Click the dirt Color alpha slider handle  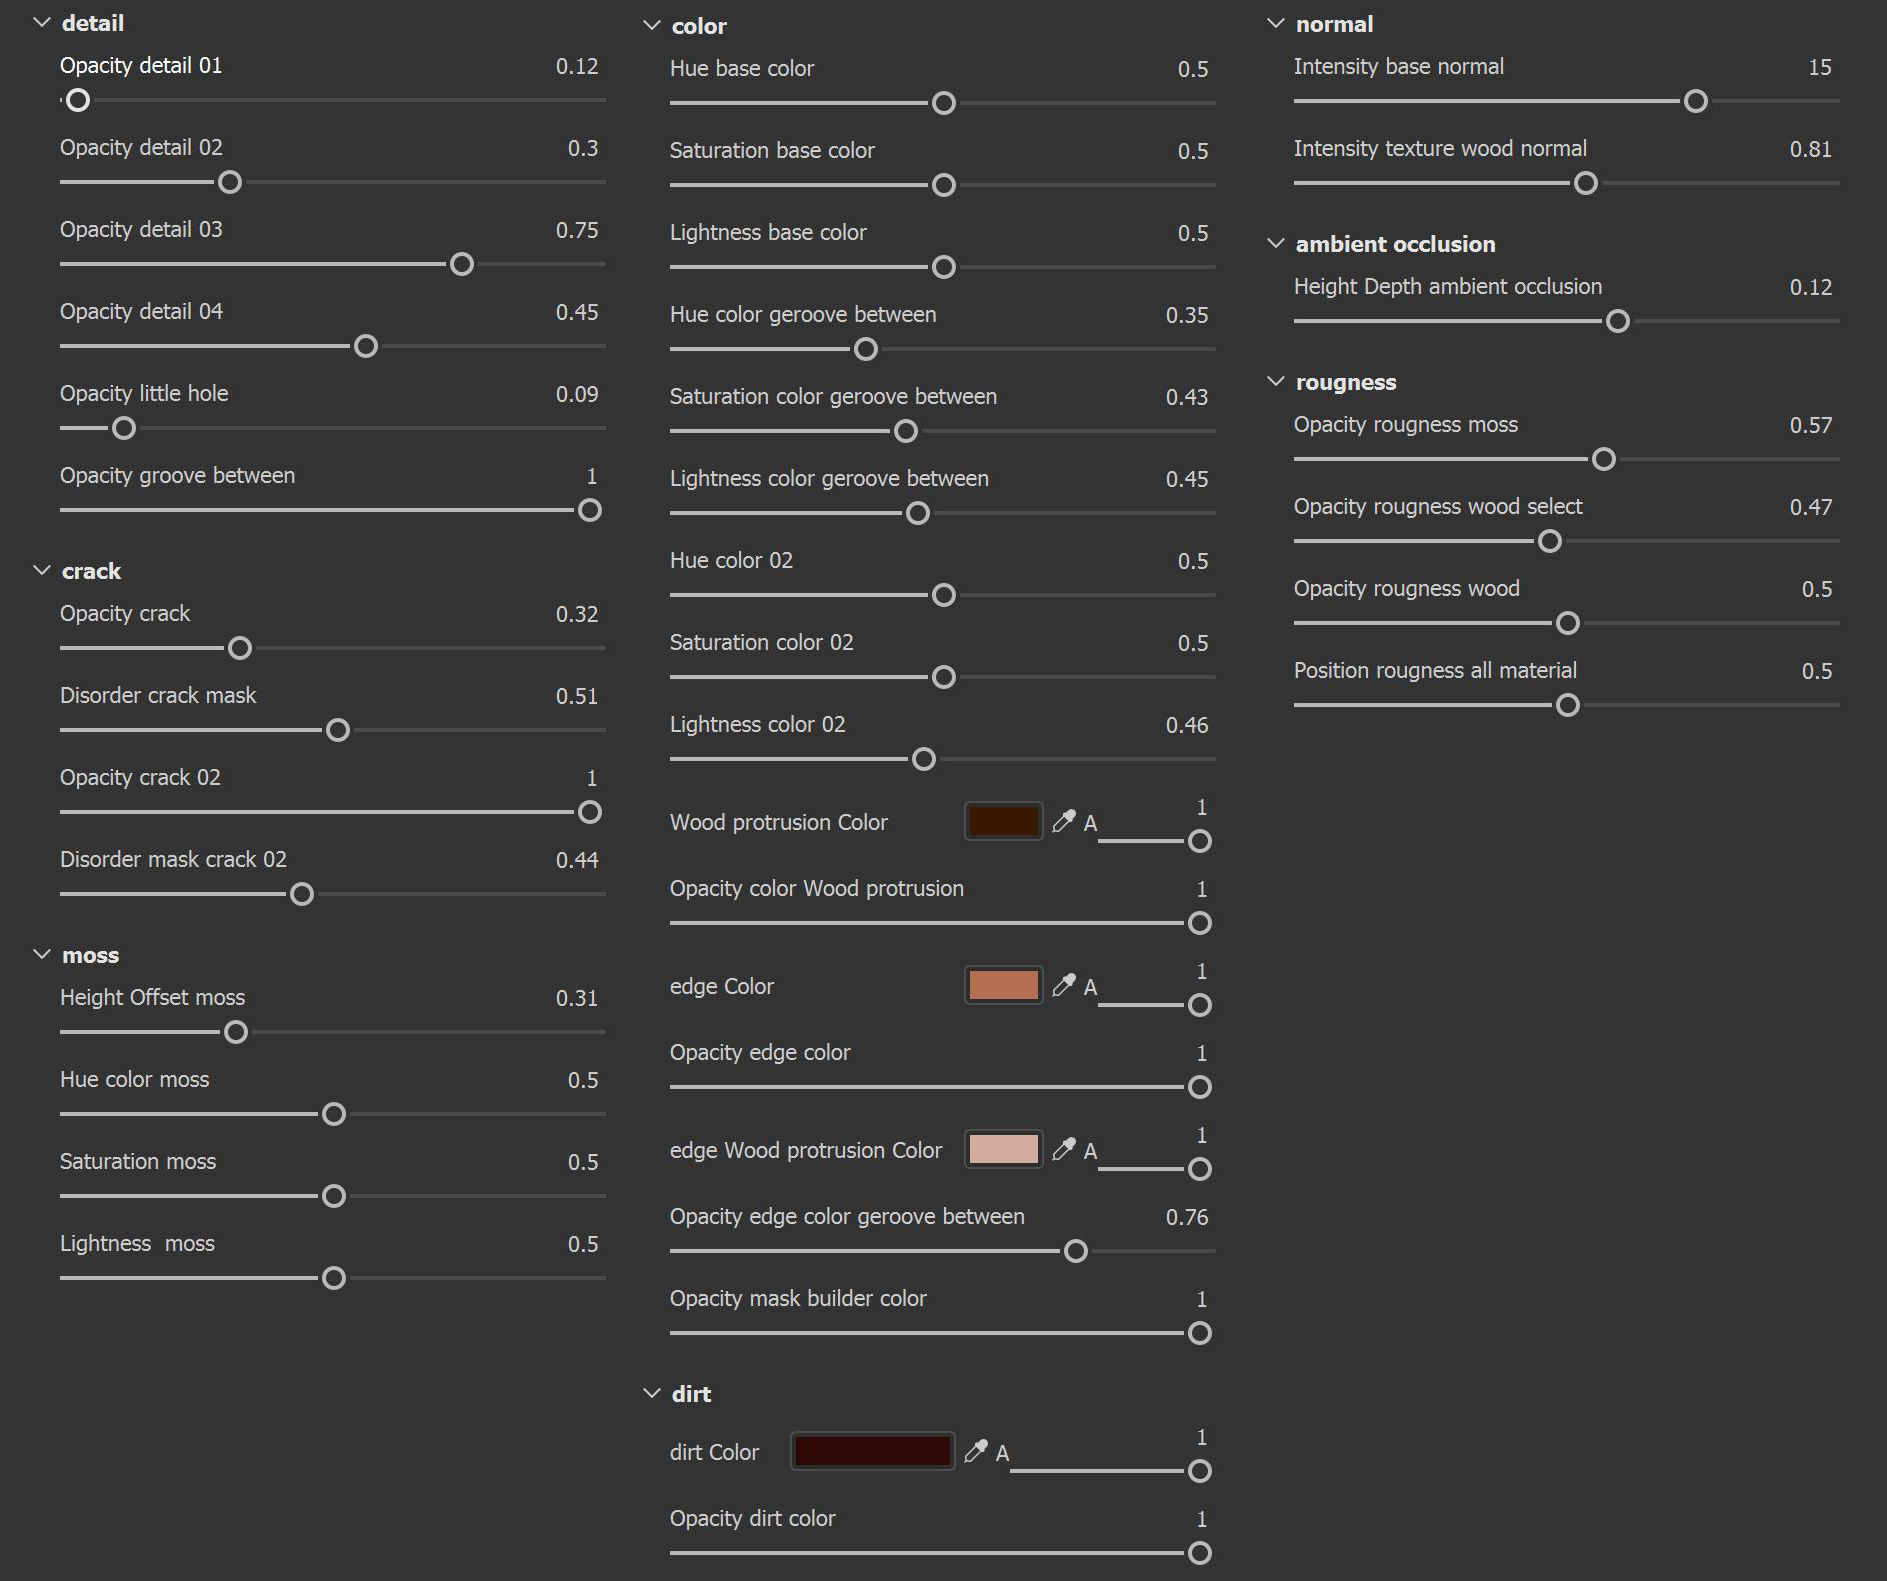point(1200,1471)
